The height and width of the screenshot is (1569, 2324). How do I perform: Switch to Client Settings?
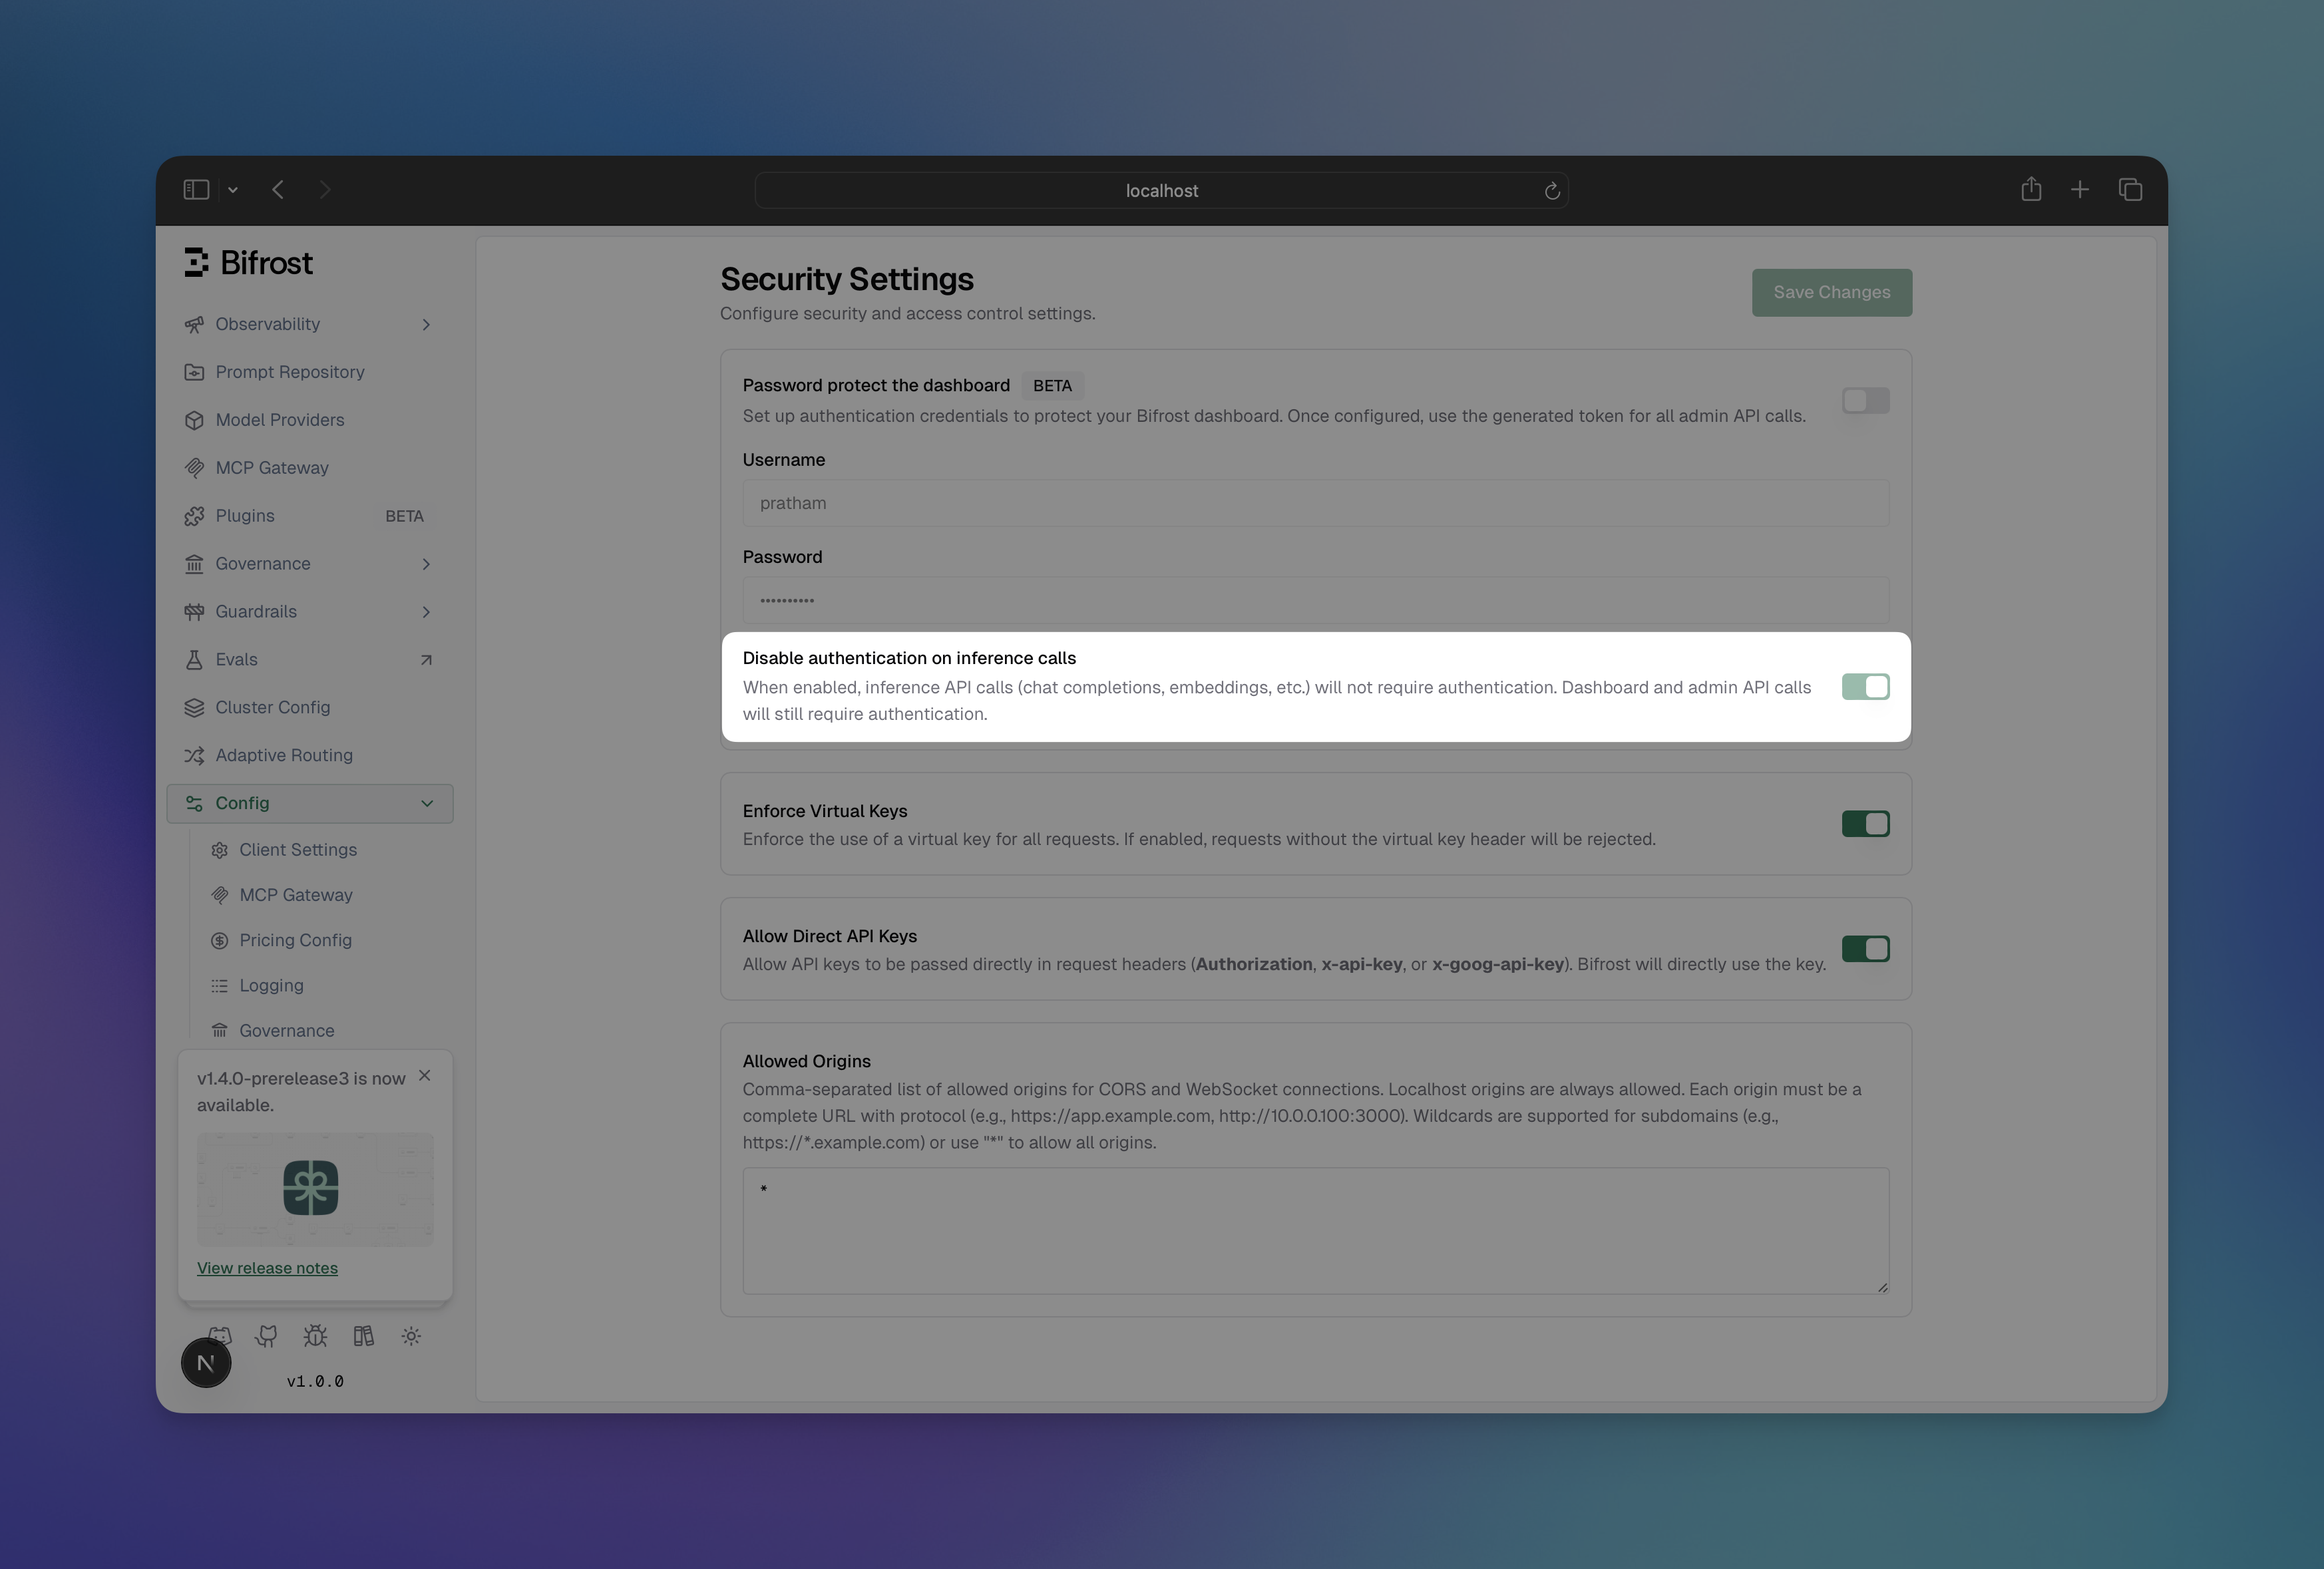click(297, 849)
